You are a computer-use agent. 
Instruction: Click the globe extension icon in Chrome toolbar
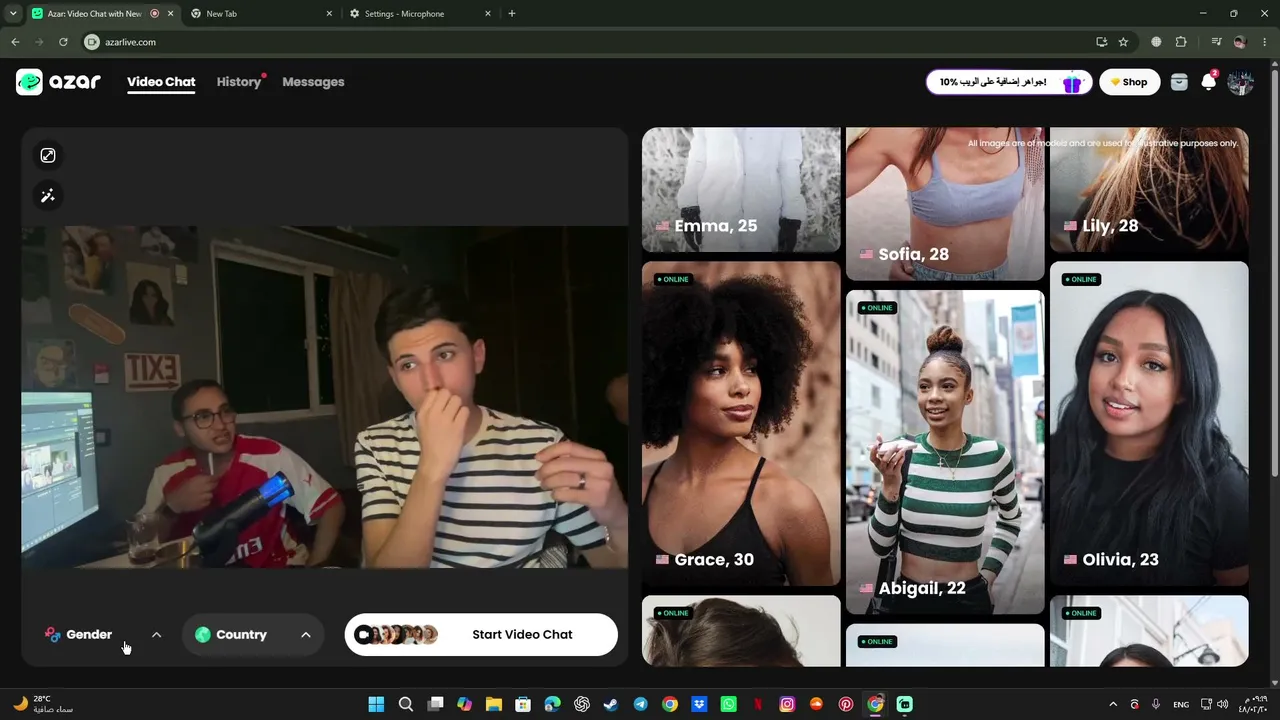(x=1156, y=42)
